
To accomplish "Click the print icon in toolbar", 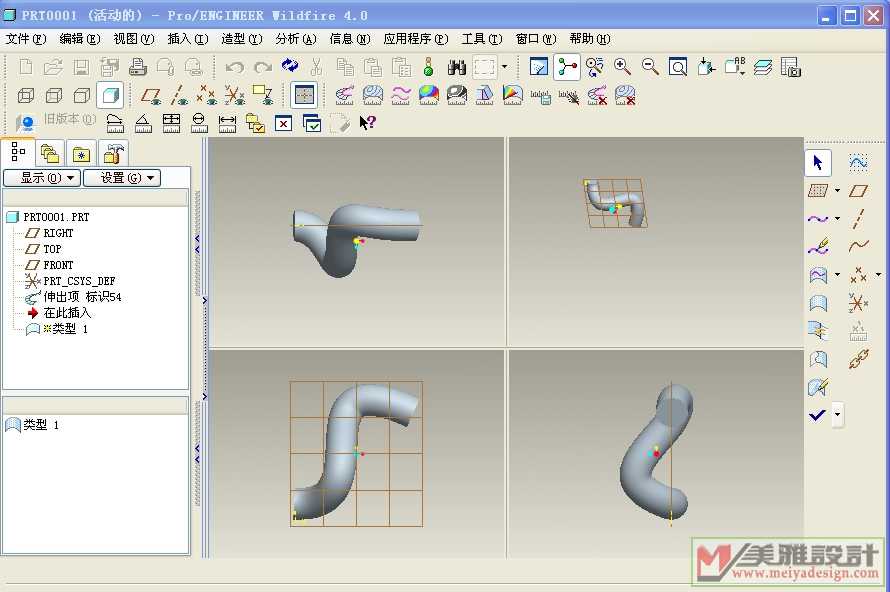I will click(x=137, y=68).
